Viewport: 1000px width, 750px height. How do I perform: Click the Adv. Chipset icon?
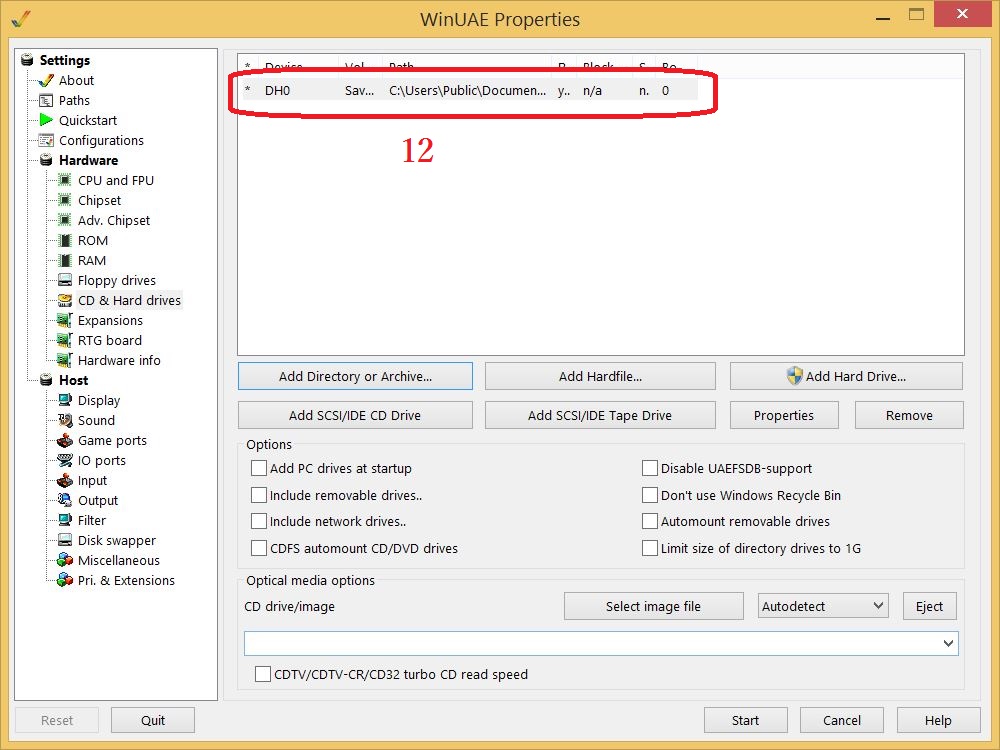(64, 220)
